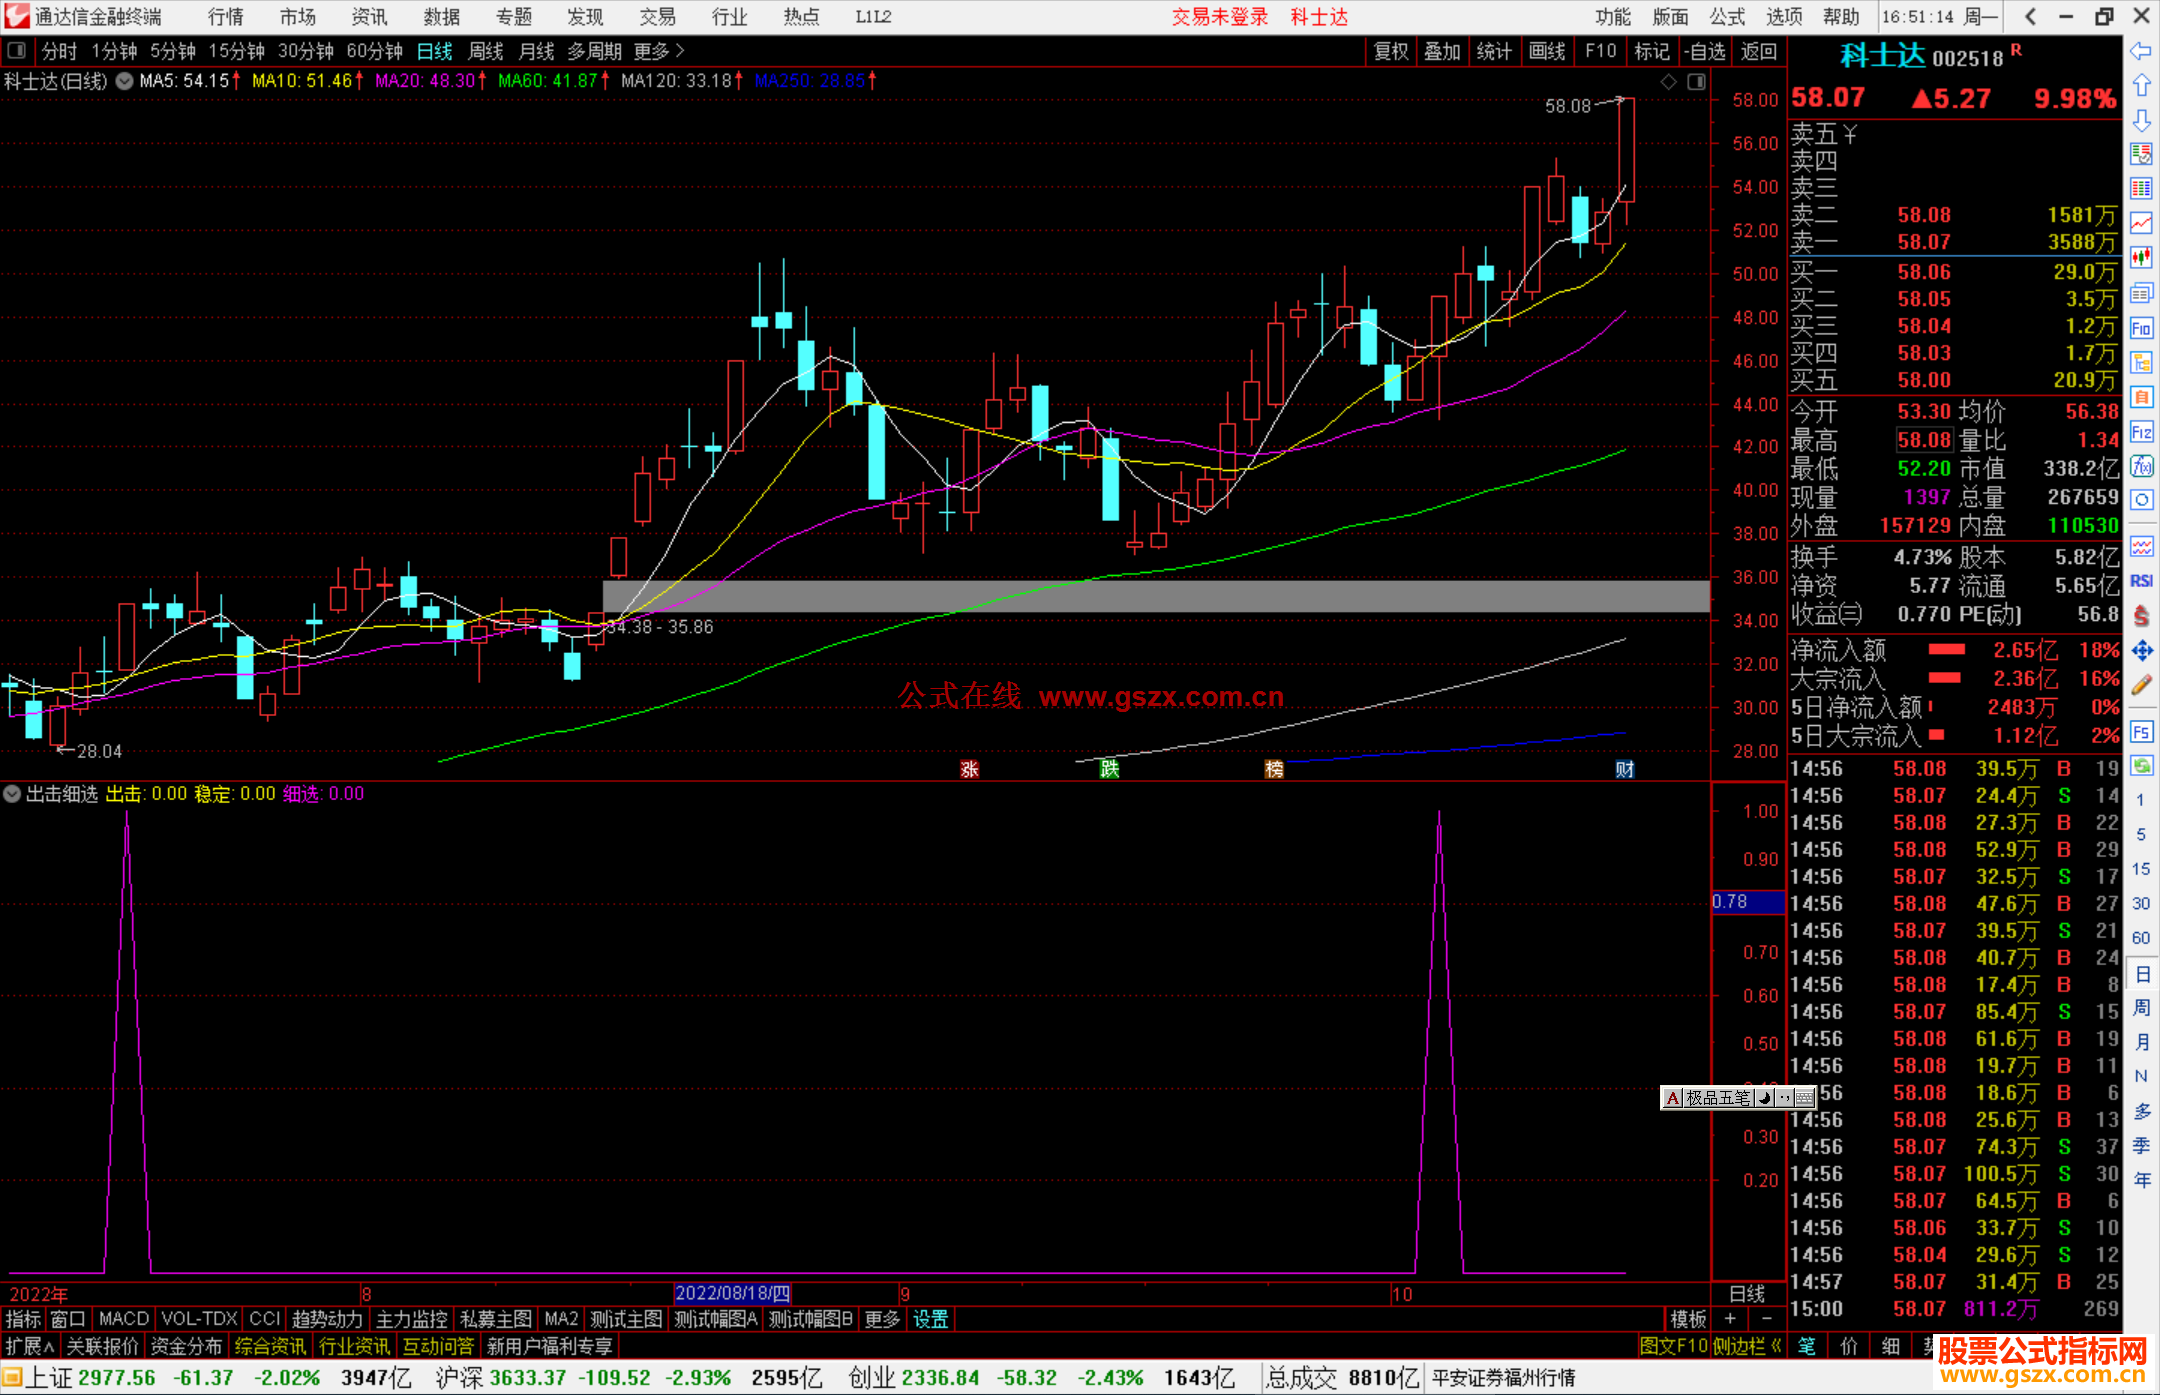
Task: Select the MACD indicator tab
Action: (124, 1319)
